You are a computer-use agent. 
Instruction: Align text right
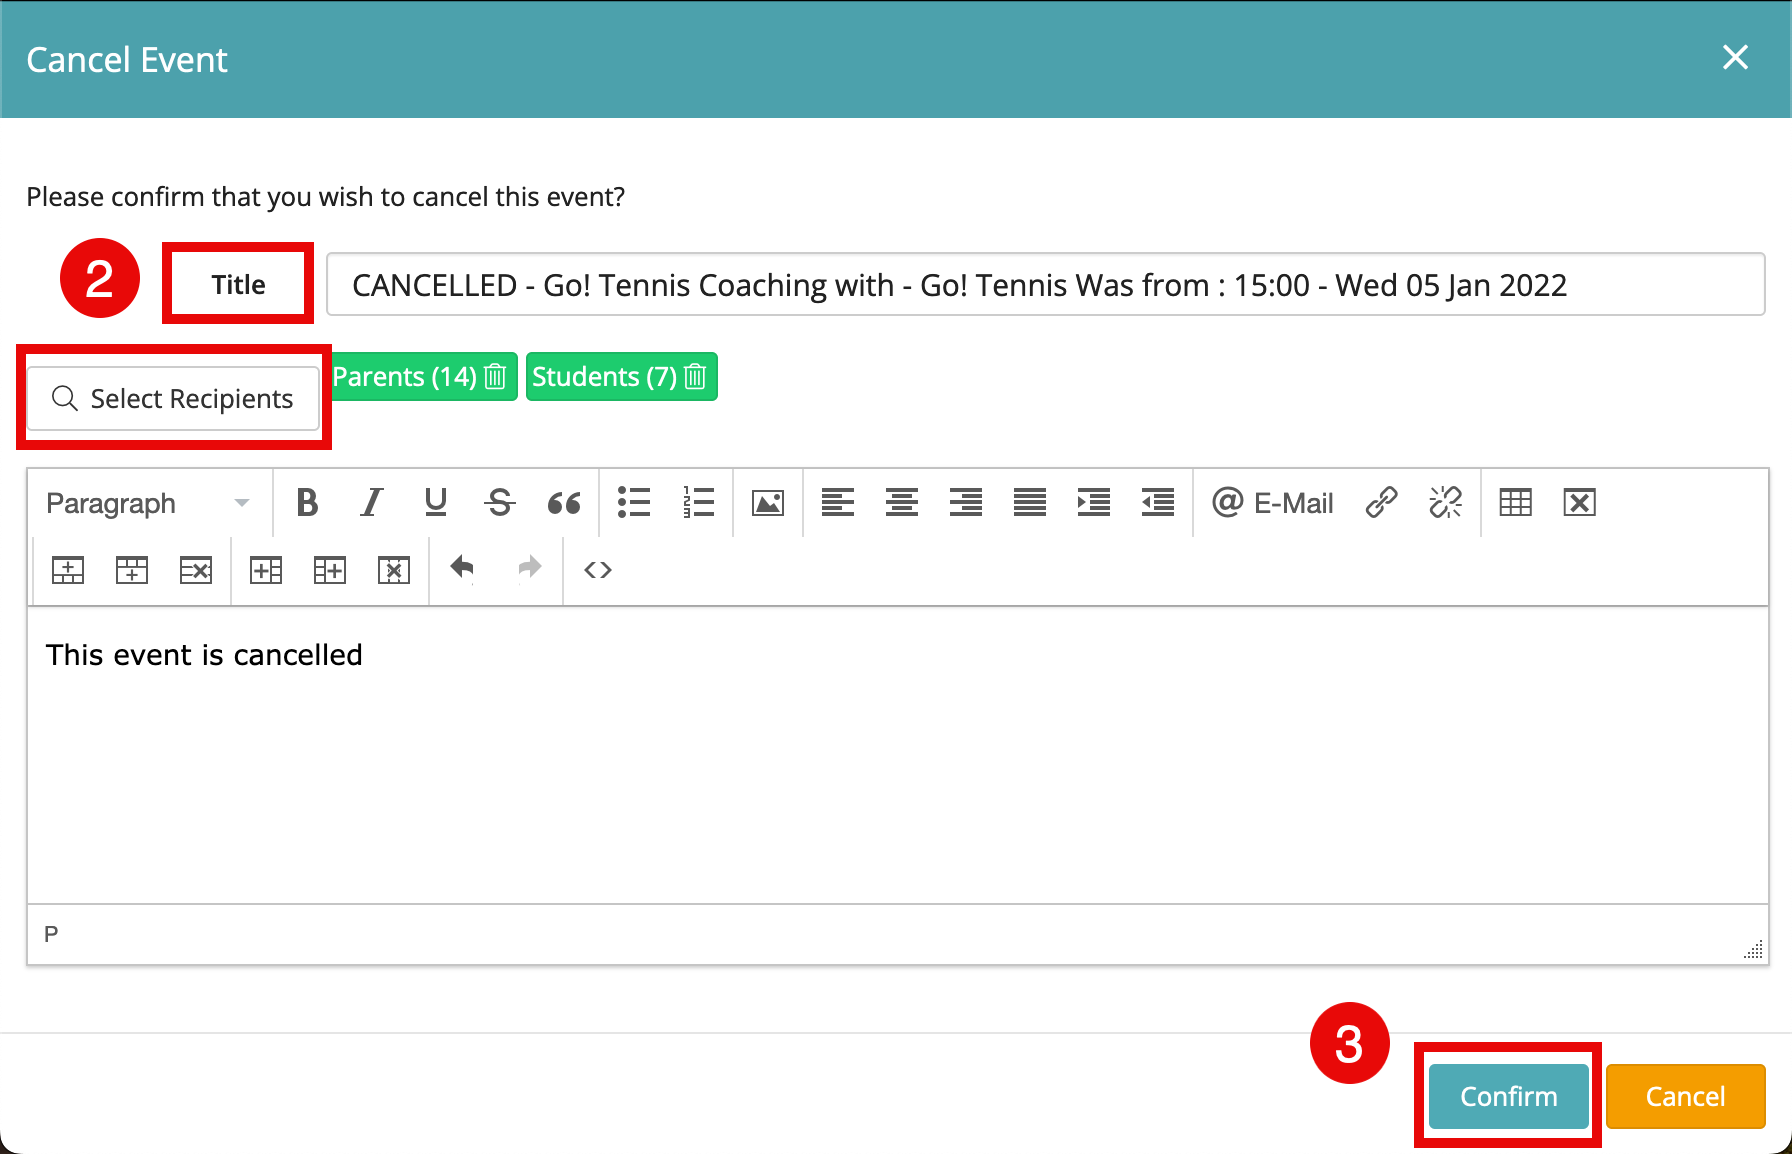coord(966,502)
